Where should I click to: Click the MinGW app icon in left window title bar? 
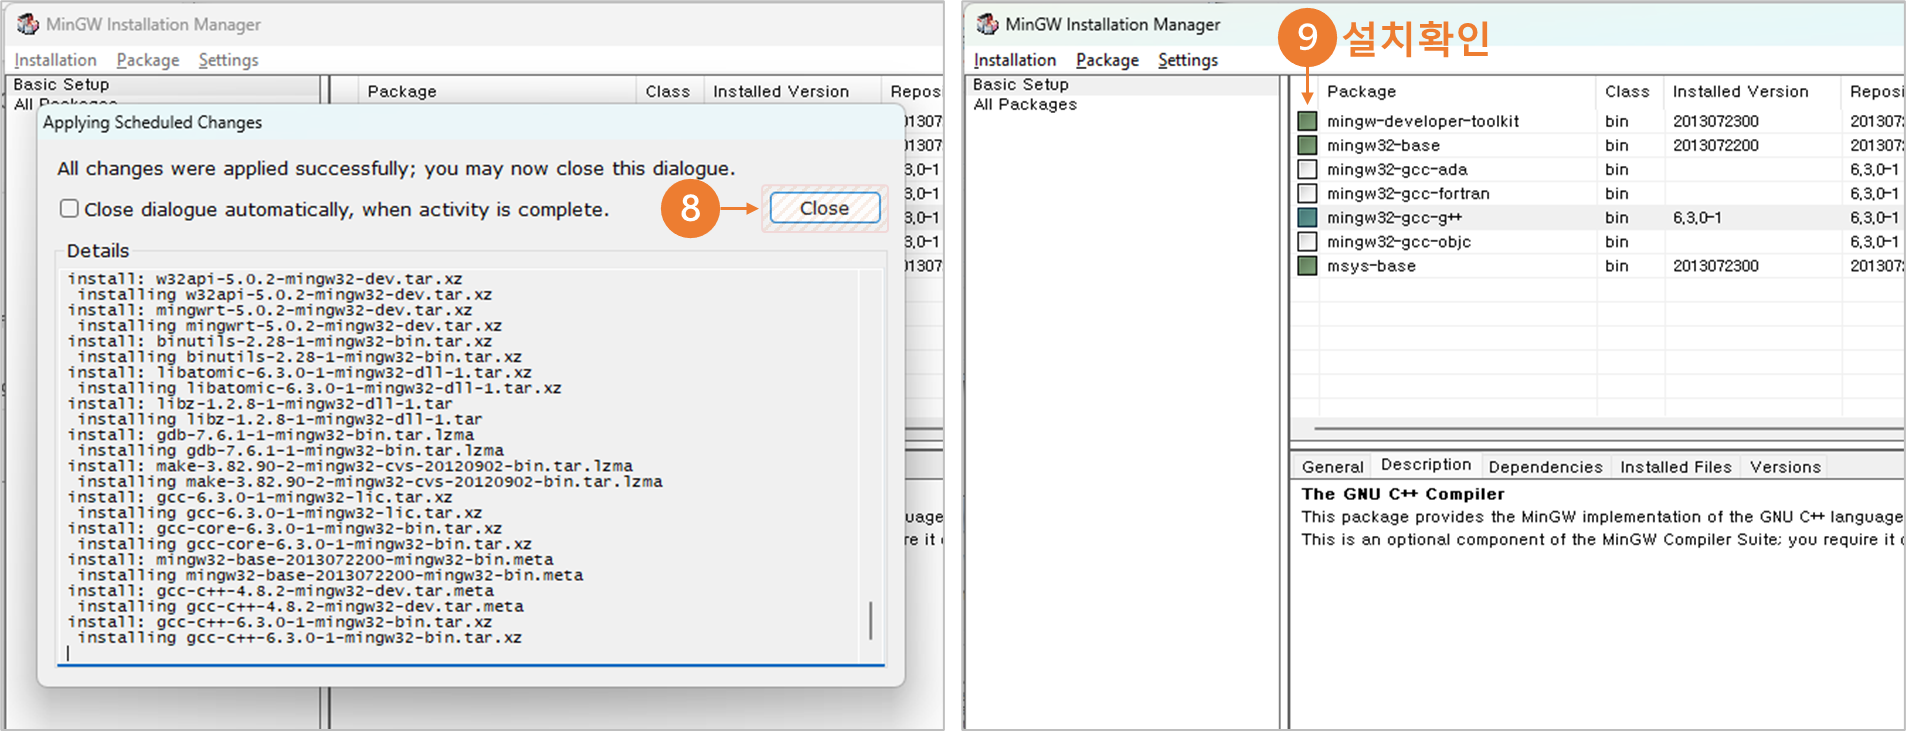(x=28, y=24)
